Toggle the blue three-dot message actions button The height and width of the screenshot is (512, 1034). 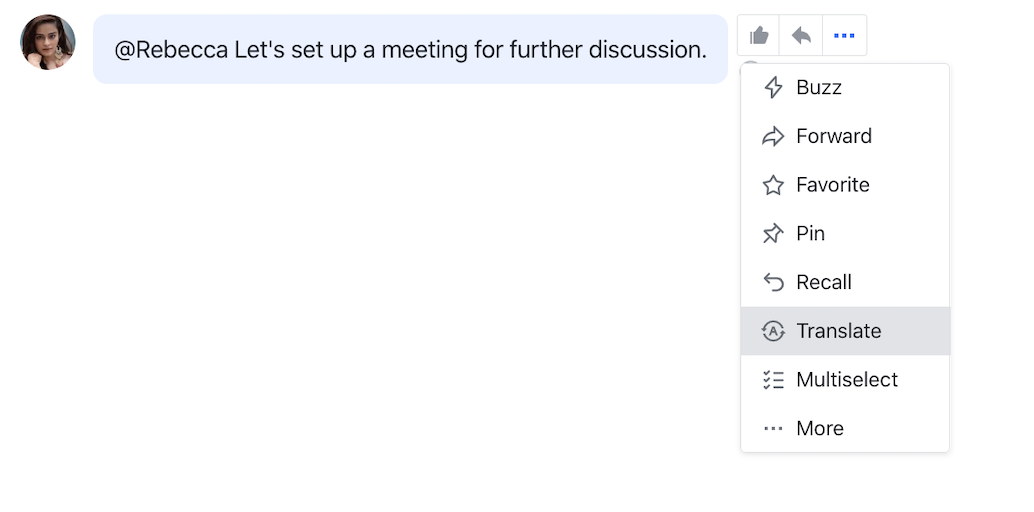click(844, 35)
